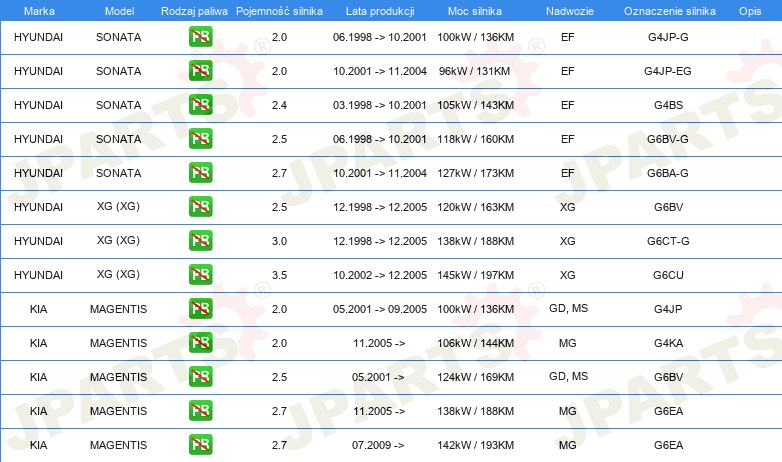
Task: Click the fuel icon in the G6BA-G row
Action: point(200,172)
